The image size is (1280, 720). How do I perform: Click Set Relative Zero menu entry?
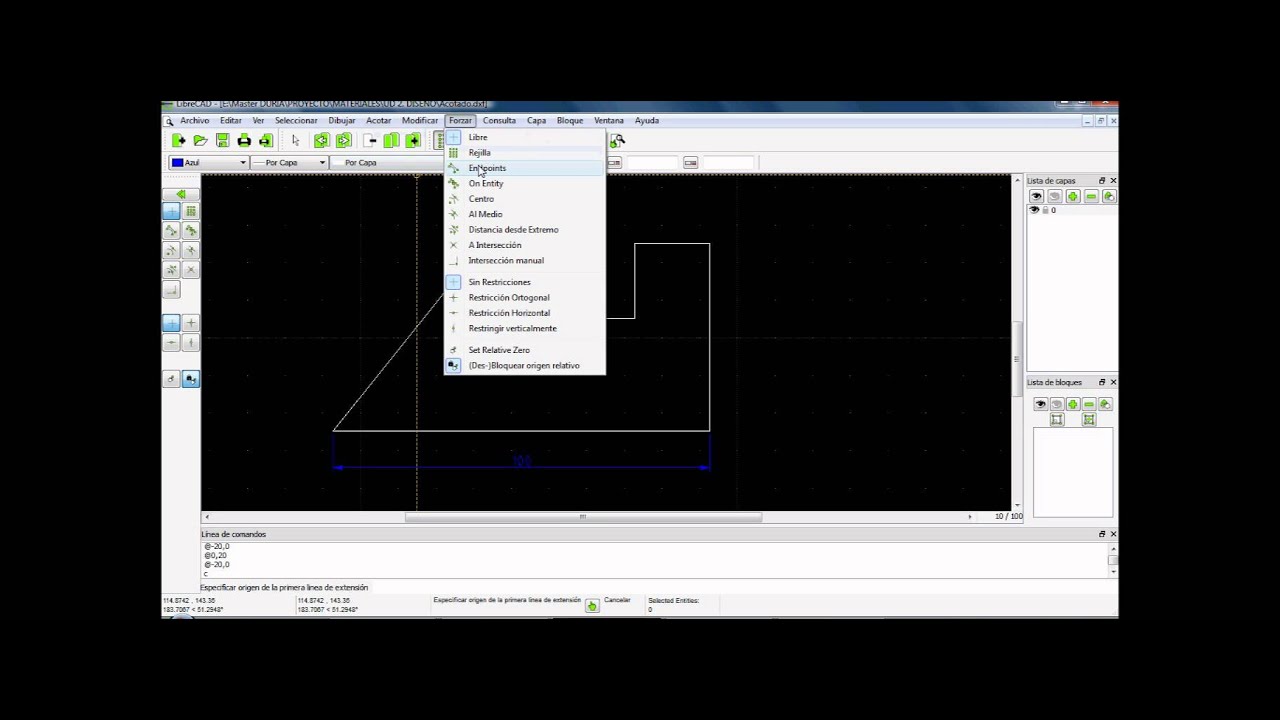coord(524,350)
